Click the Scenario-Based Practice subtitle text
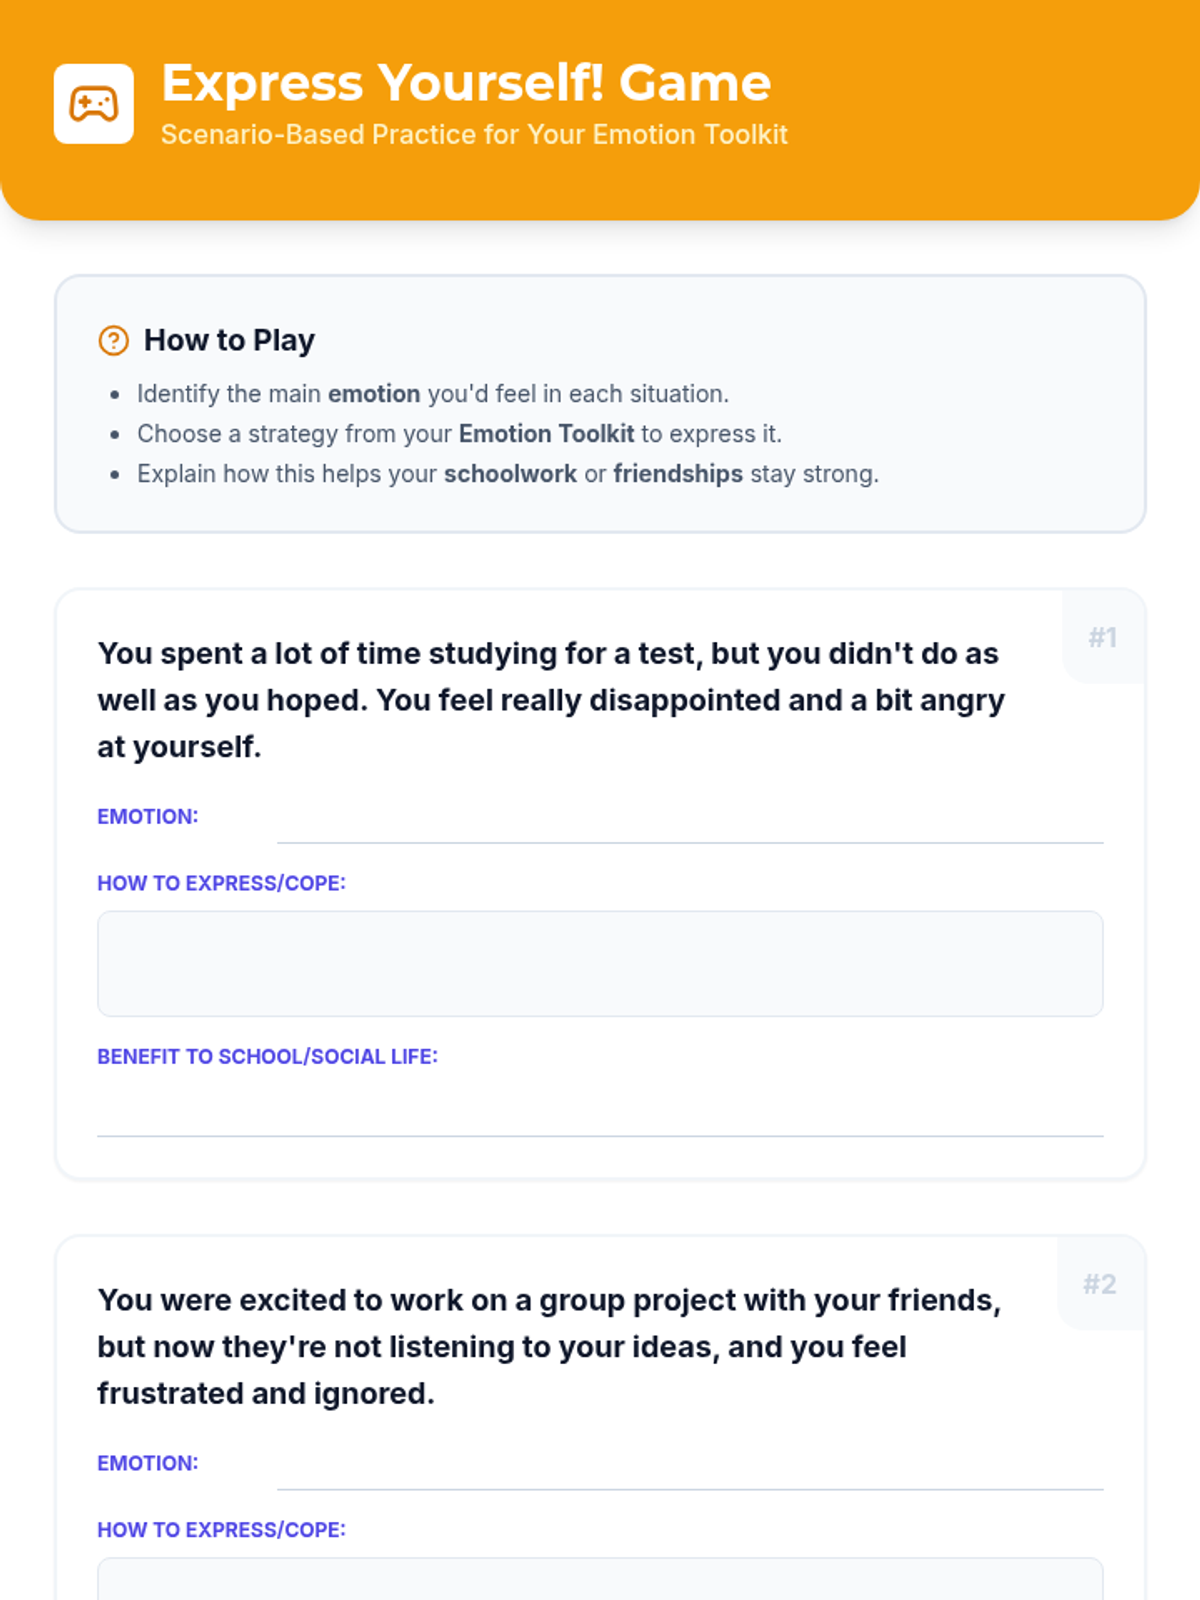This screenshot has width=1200, height=1600. click(474, 135)
